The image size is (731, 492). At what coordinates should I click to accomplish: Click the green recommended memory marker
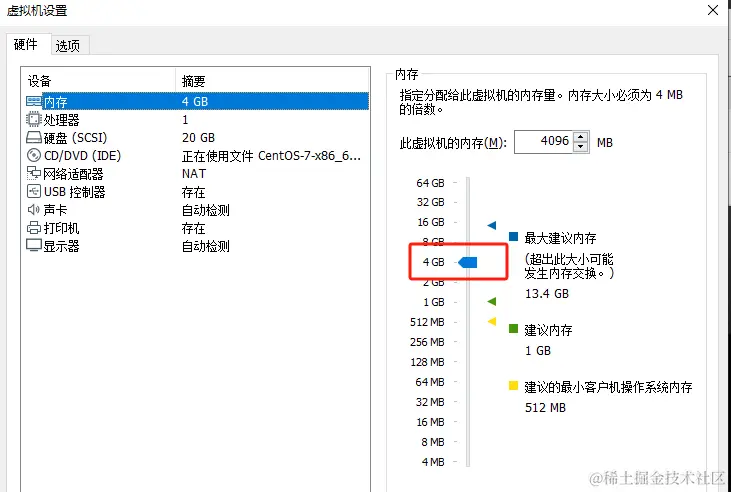point(491,302)
